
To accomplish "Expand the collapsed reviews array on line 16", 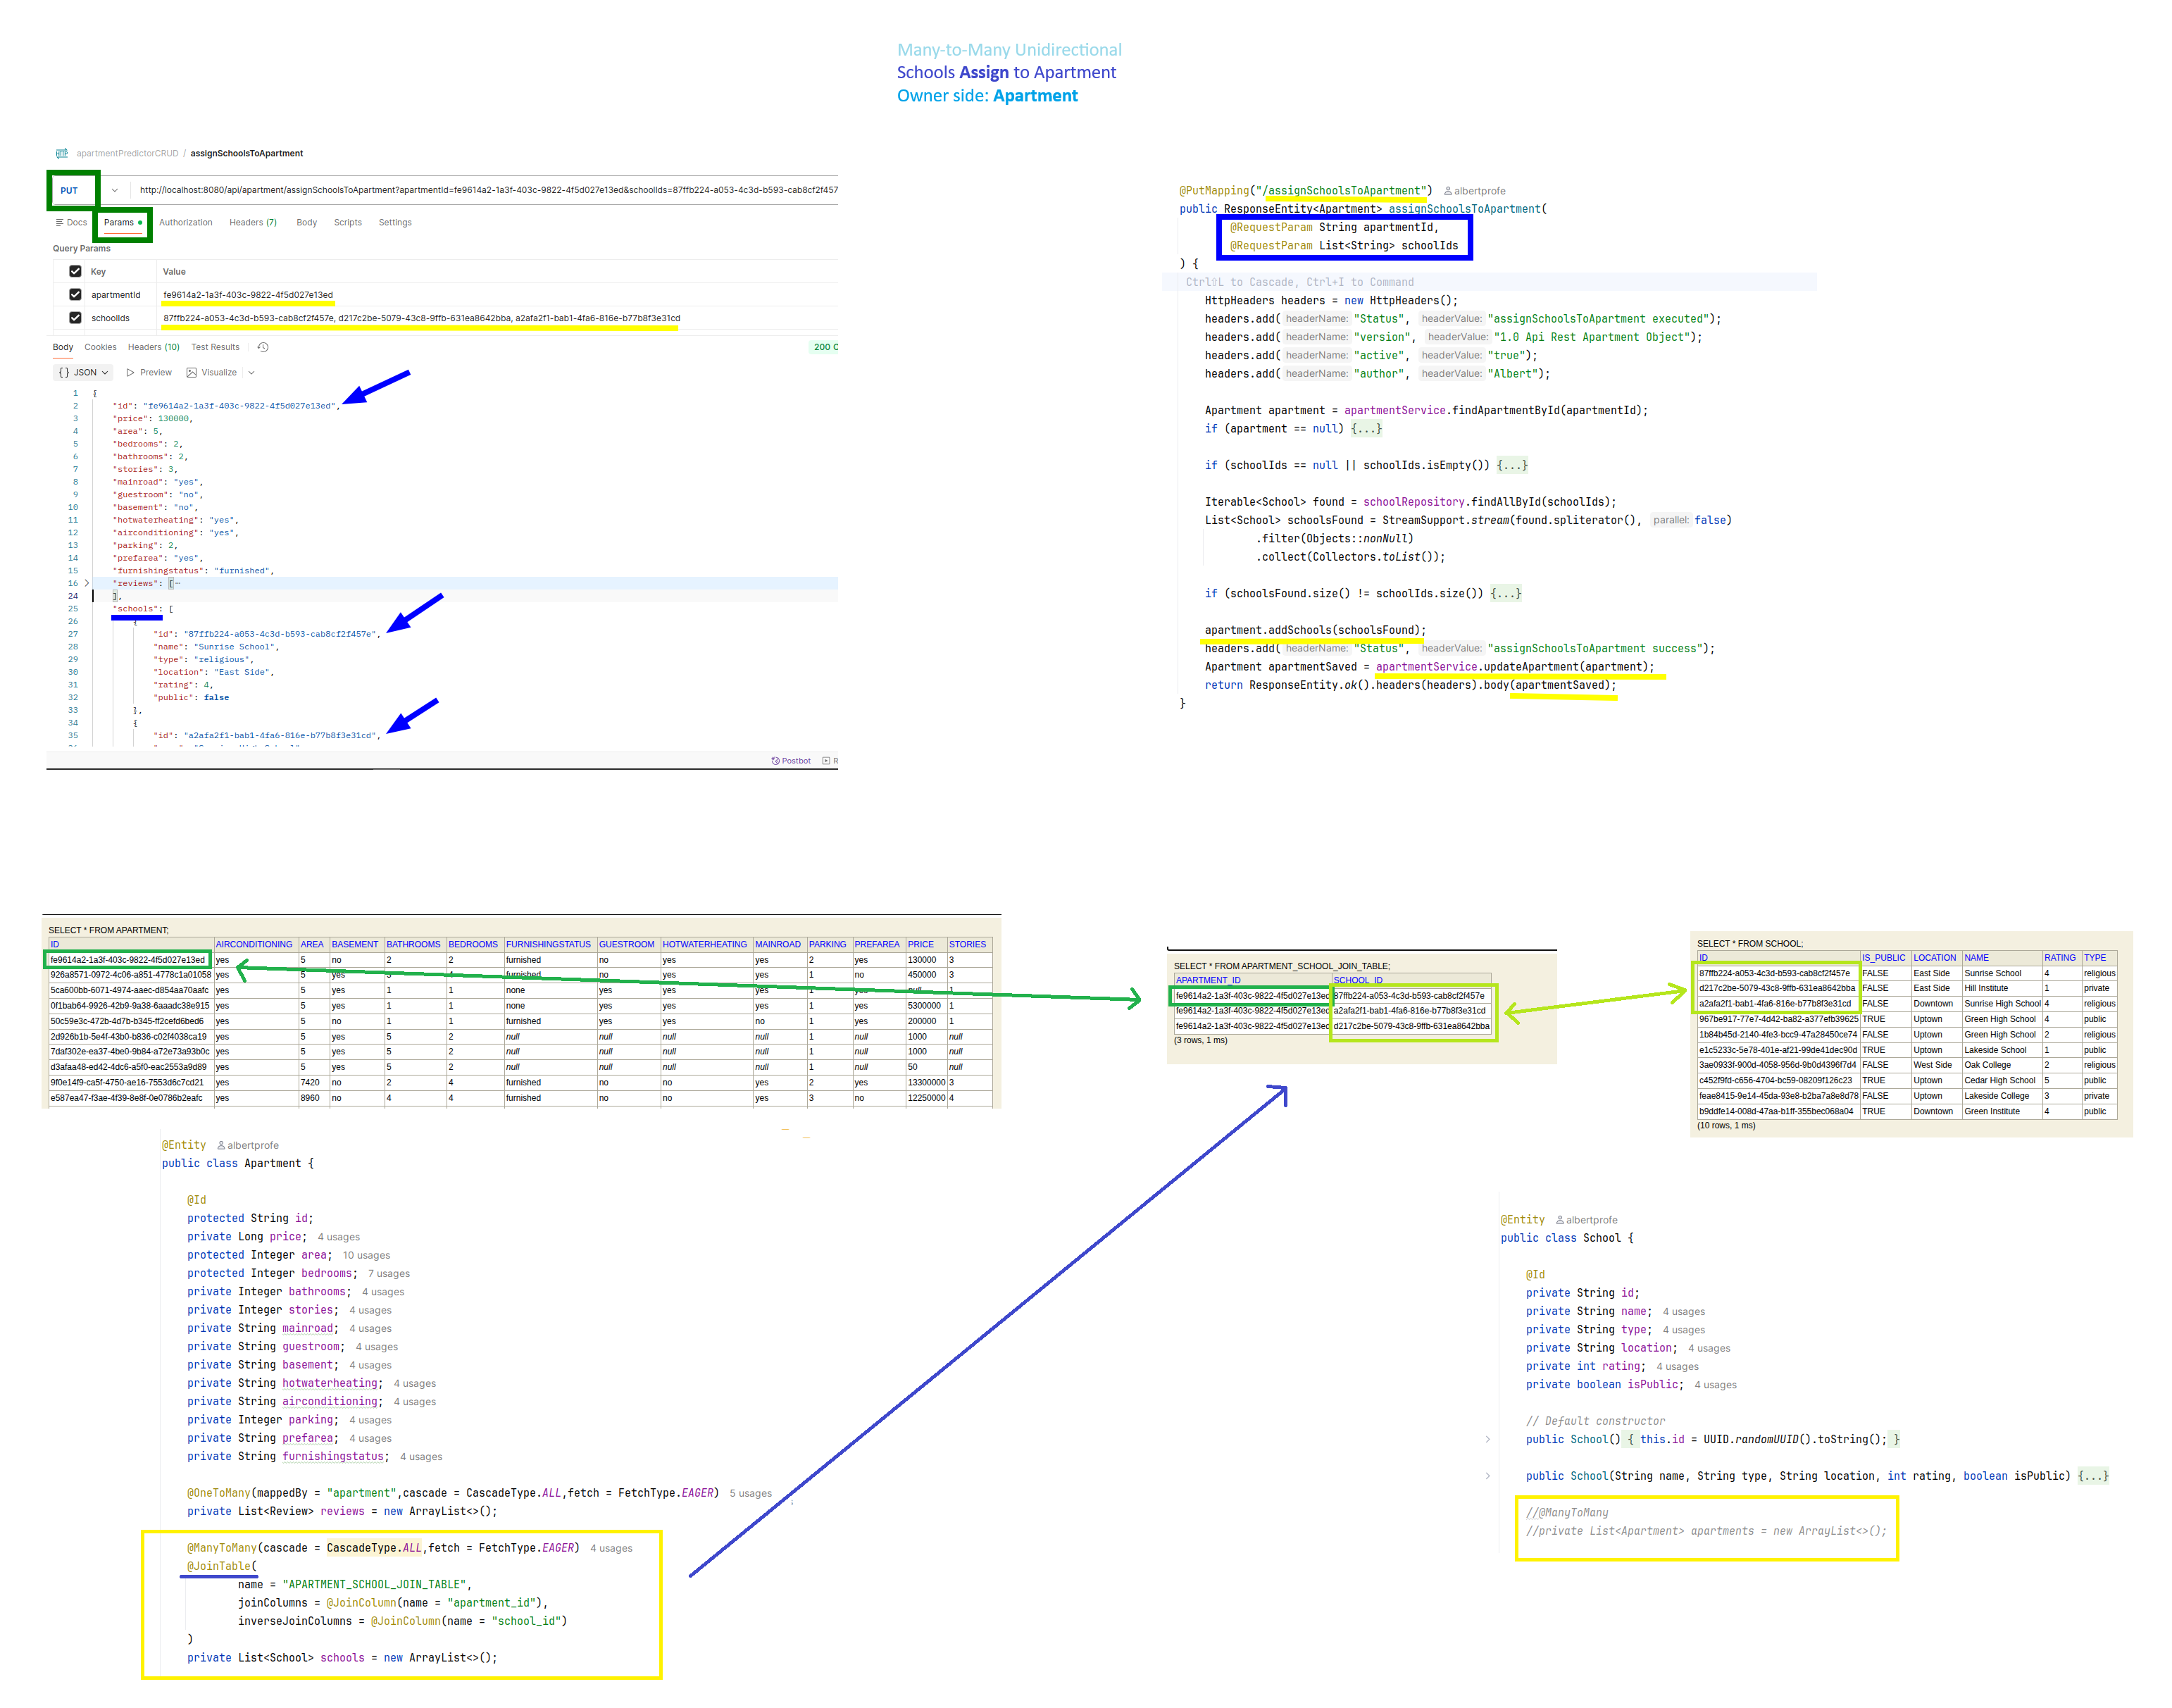I will click(x=87, y=583).
